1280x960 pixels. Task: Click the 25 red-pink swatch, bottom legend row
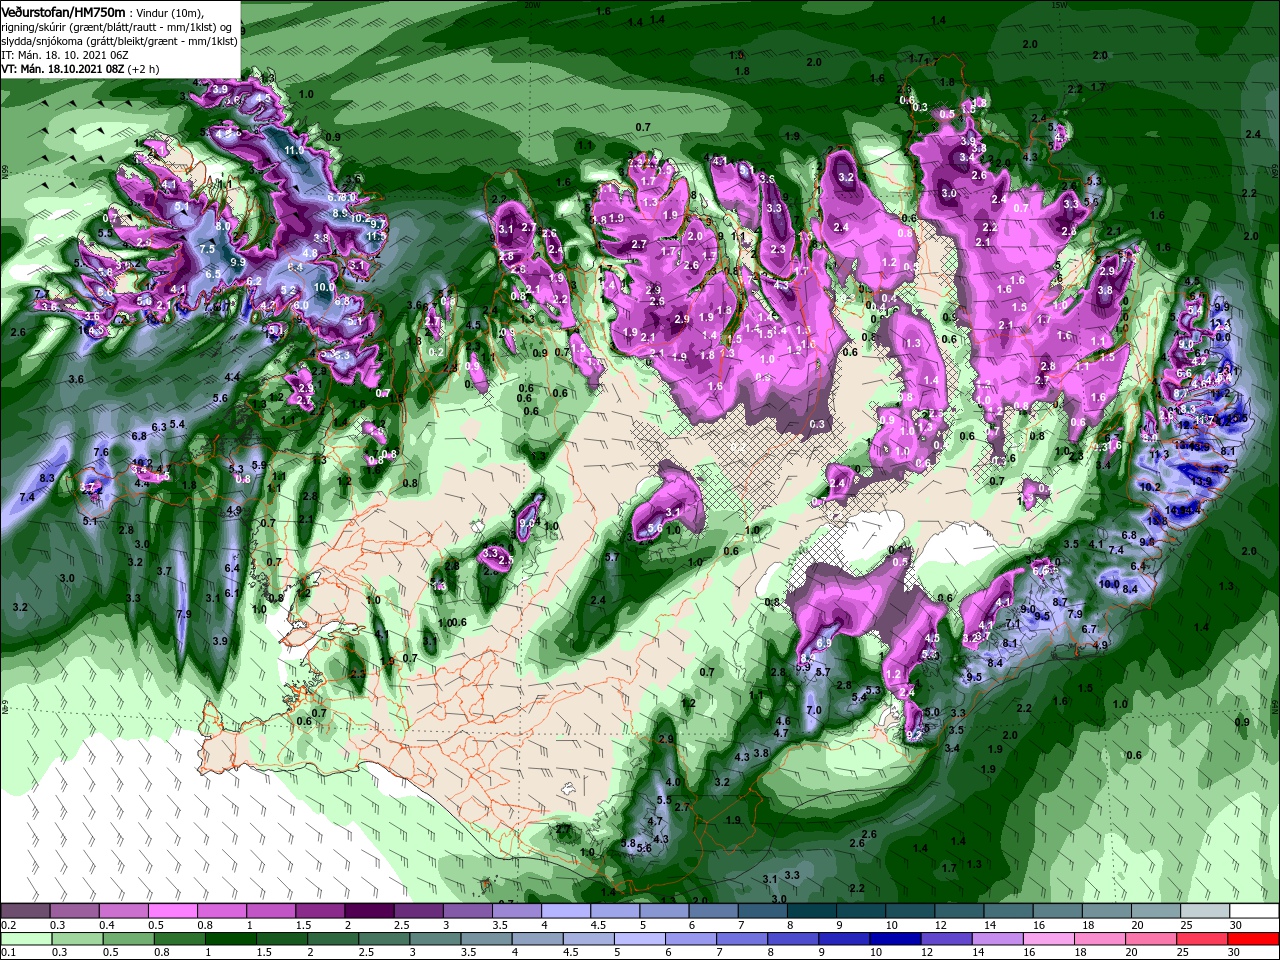point(1203,939)
